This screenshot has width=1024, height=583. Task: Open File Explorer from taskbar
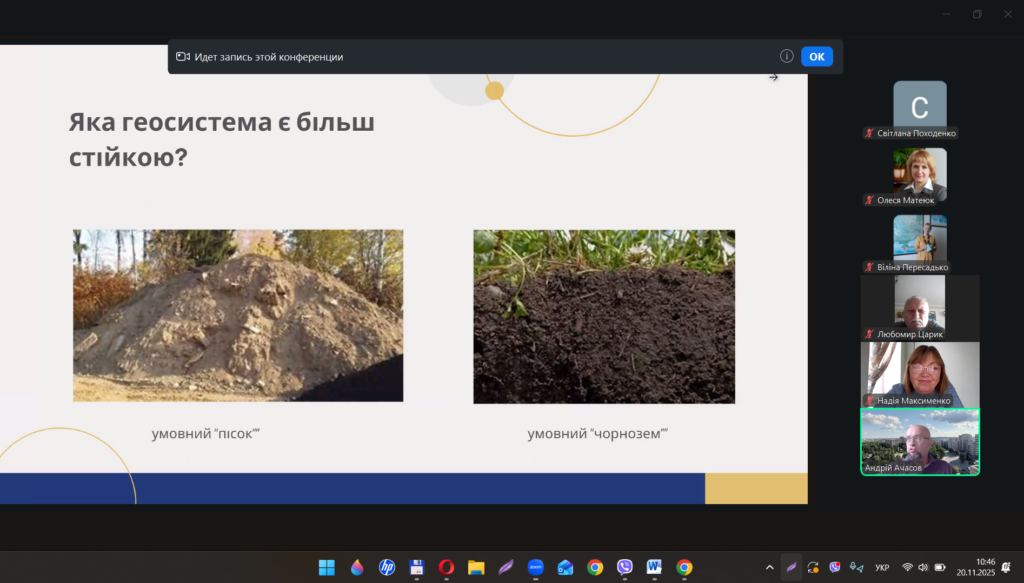click(476, 567)
